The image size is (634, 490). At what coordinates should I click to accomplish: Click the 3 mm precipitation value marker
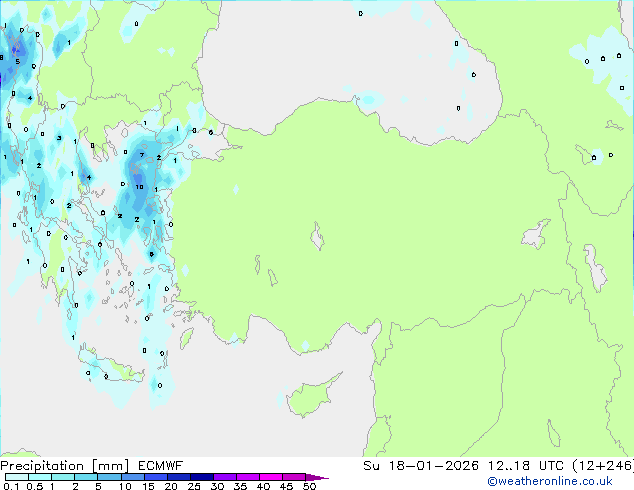click(x=59, y=138)
